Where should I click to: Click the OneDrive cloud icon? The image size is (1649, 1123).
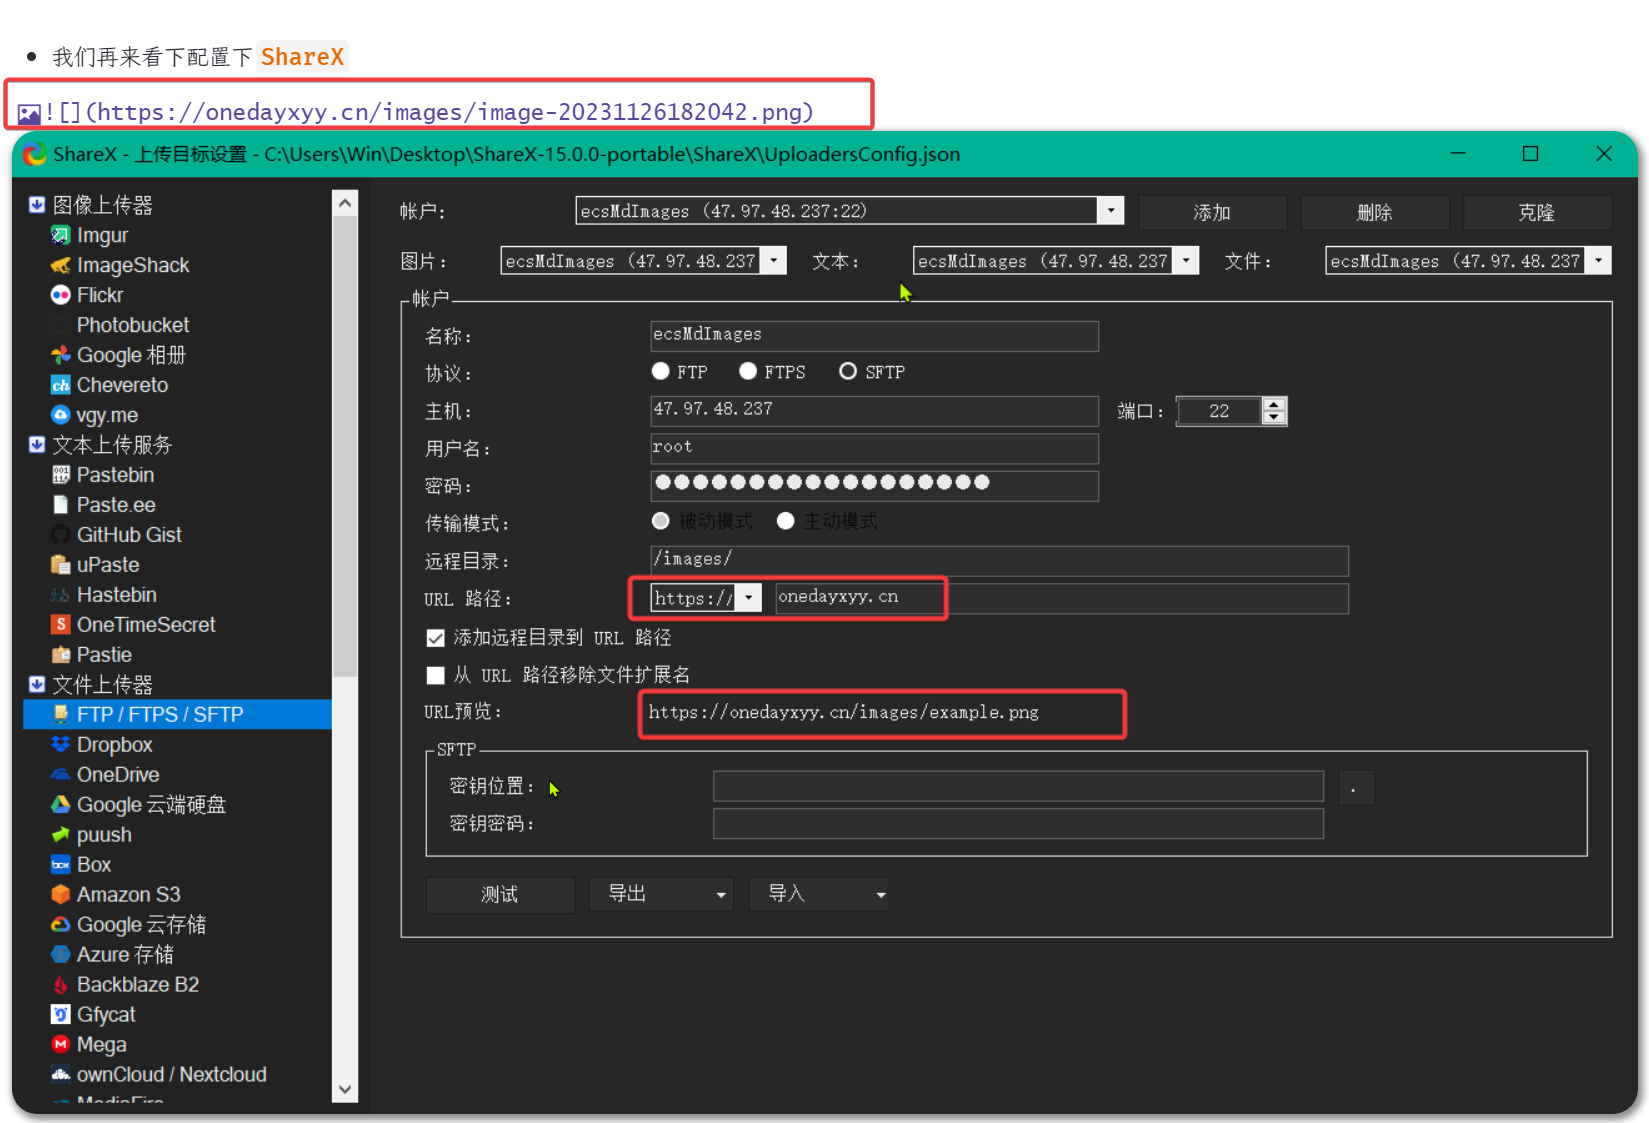tap(61, 775)
